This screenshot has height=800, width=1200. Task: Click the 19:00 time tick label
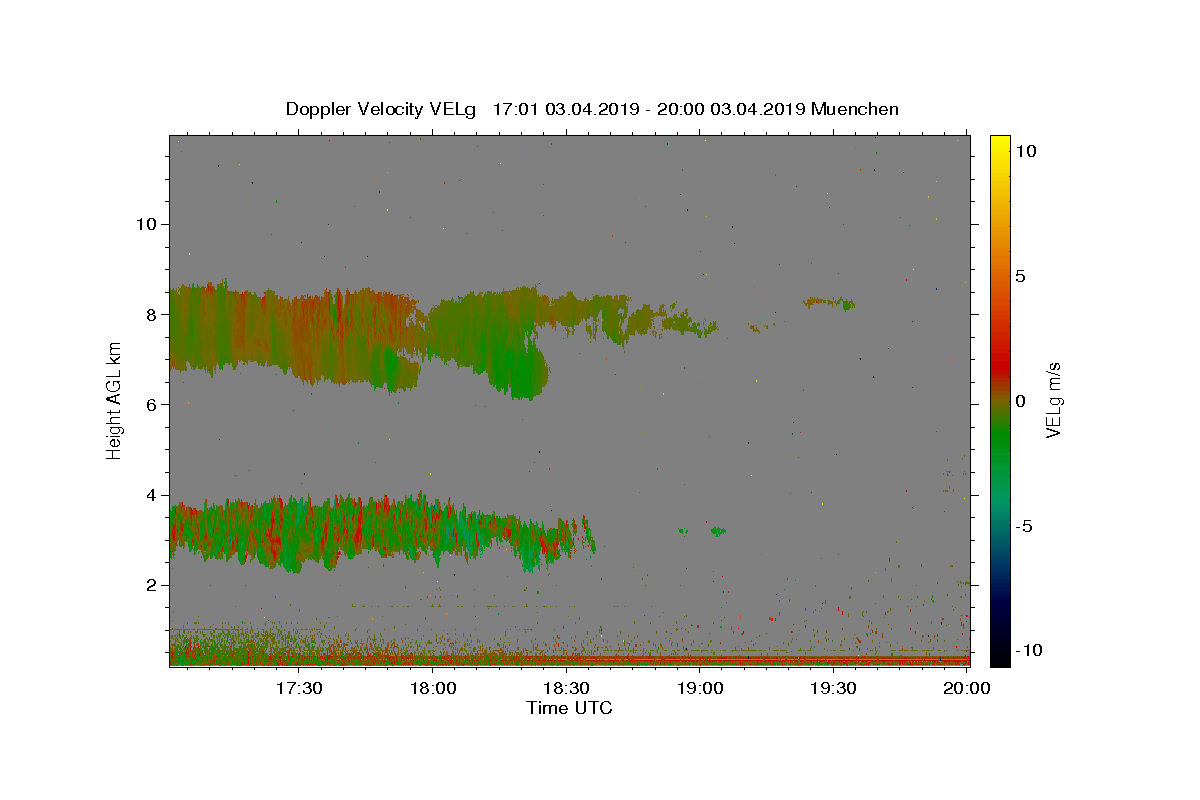coord(700,688)
